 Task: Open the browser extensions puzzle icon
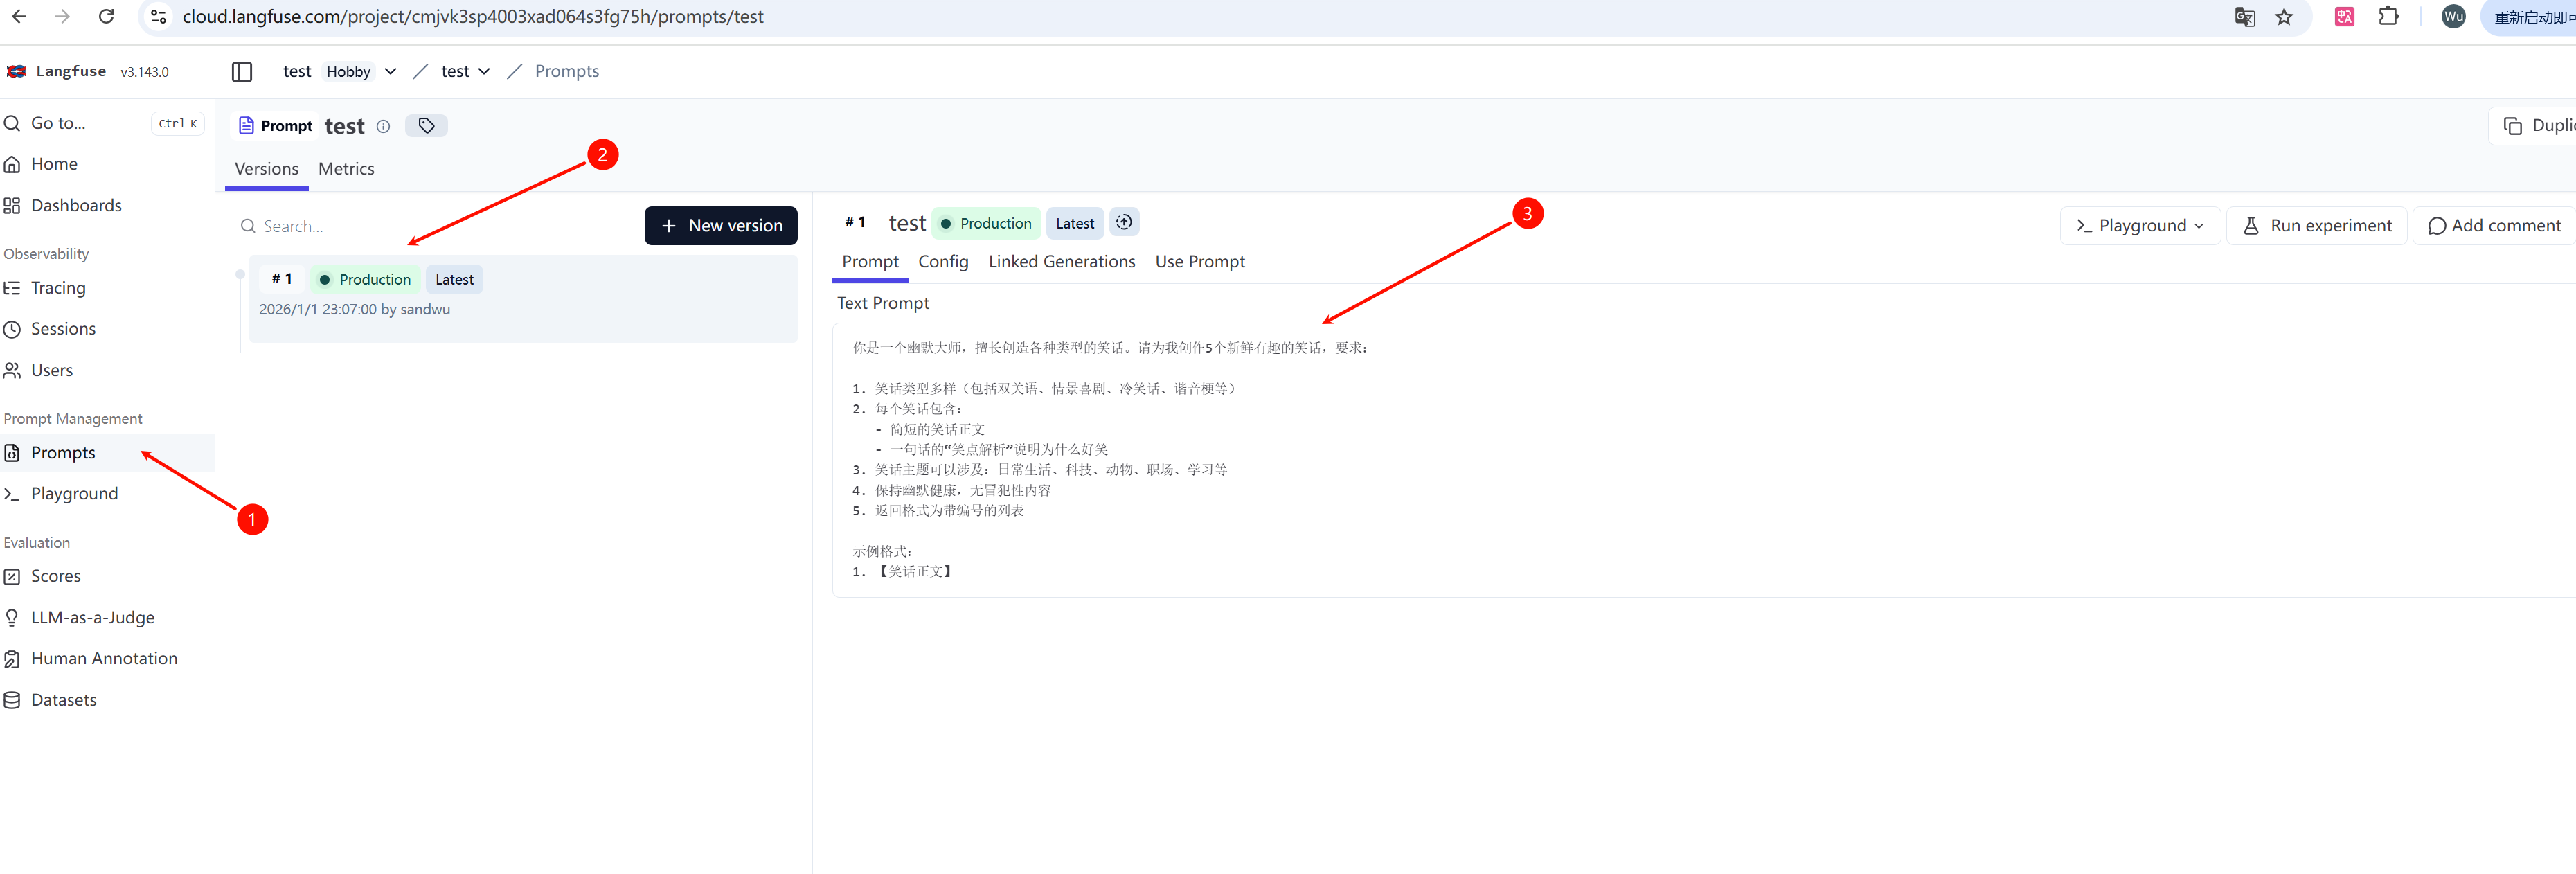2388,17
